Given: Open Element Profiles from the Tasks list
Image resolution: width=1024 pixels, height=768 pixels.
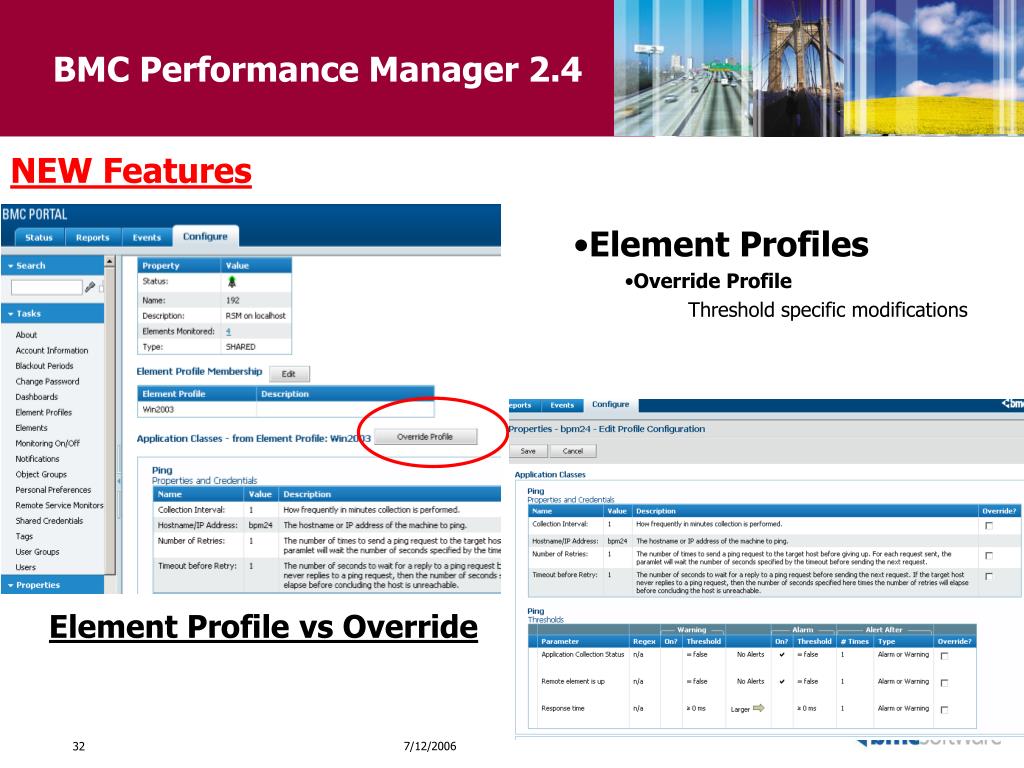Looking at the screenshot, I should tap(44, 413).
